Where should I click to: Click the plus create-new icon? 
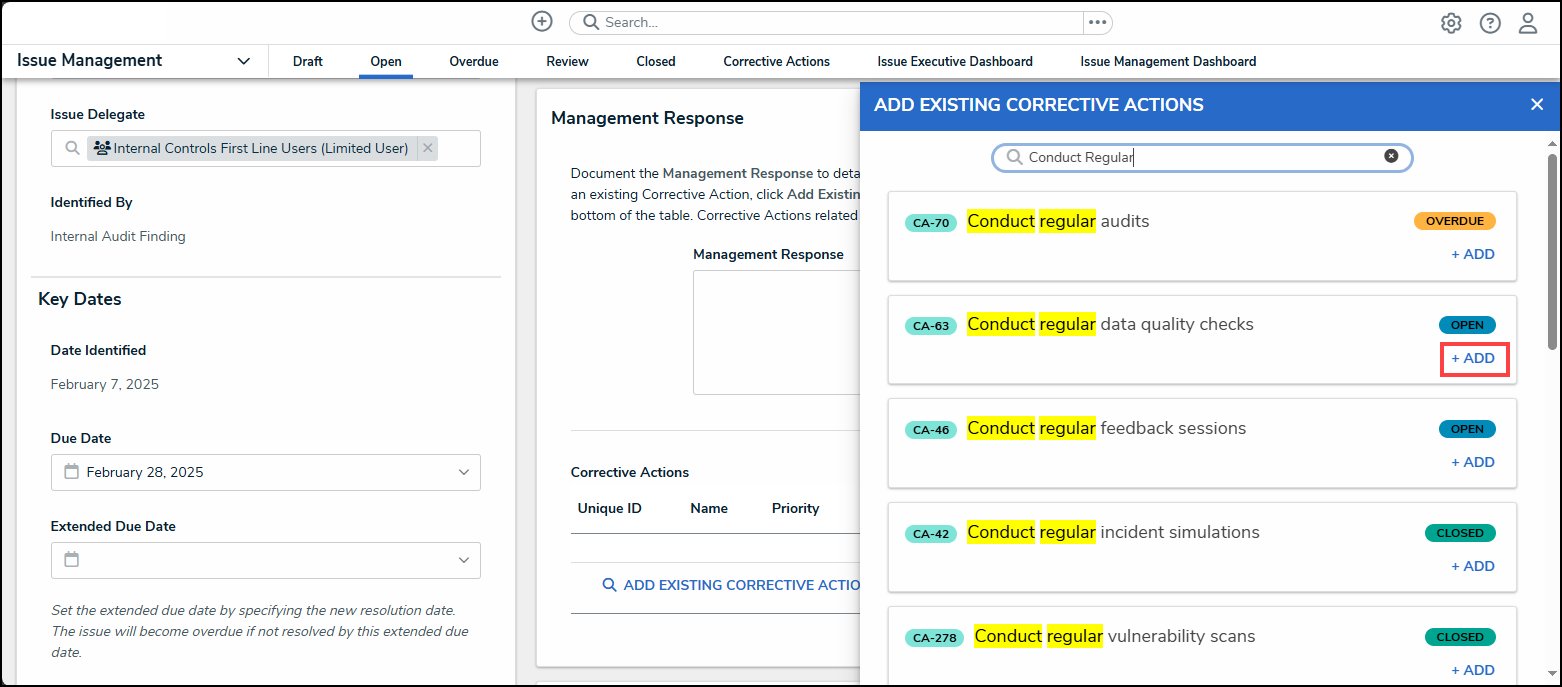541,22
